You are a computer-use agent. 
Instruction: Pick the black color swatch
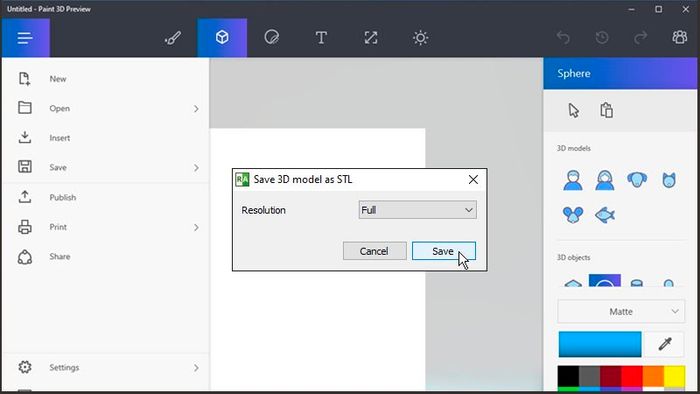pyautogui.click(x=568, y=376)
